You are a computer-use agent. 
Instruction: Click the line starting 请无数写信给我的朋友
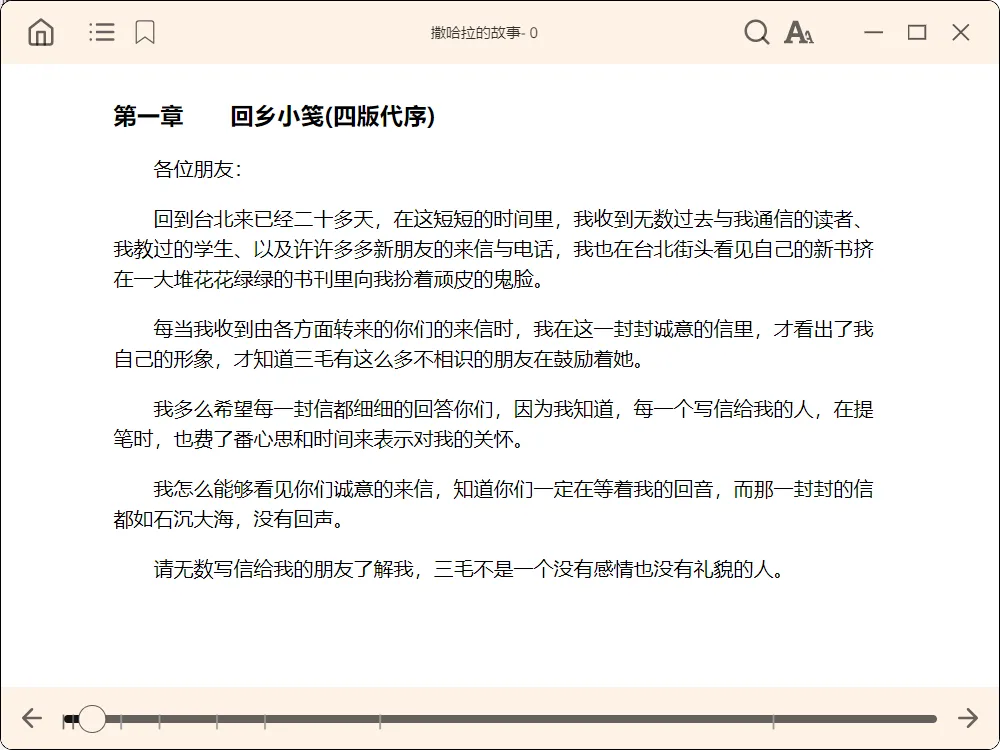click(x=469, y=569)
